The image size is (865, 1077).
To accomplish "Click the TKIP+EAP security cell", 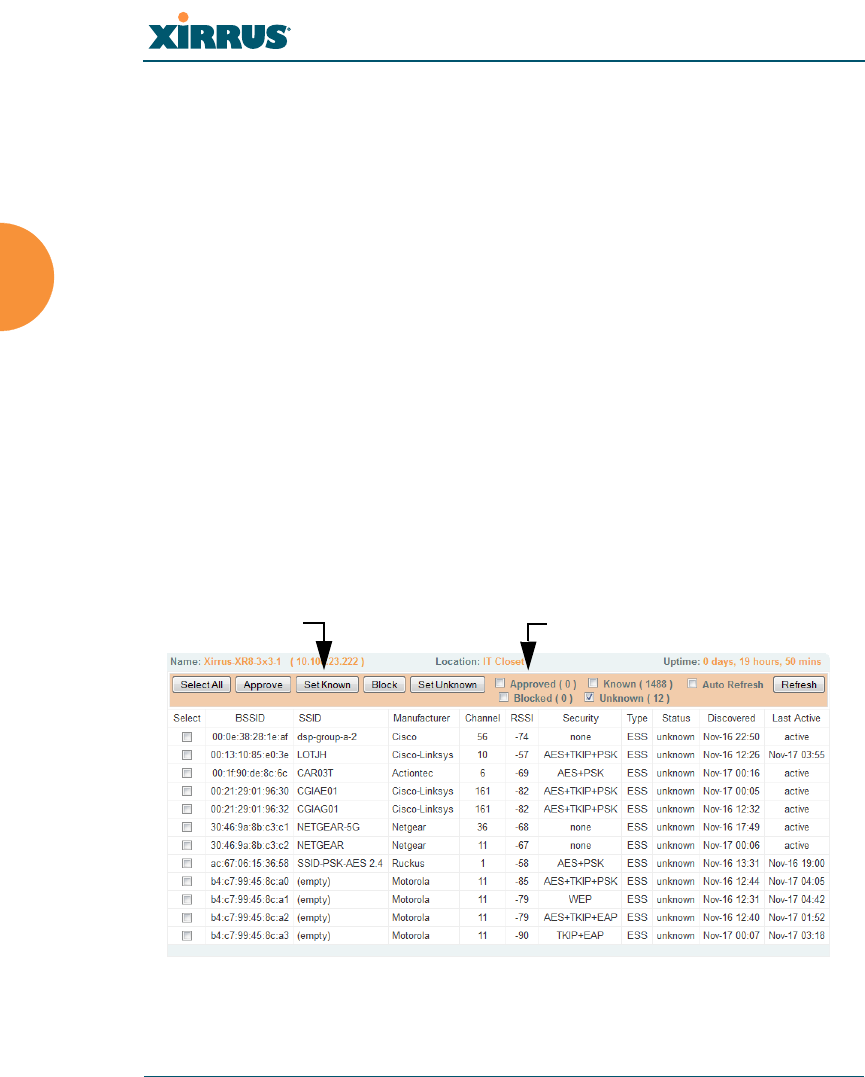I will (x=580, y=936).
